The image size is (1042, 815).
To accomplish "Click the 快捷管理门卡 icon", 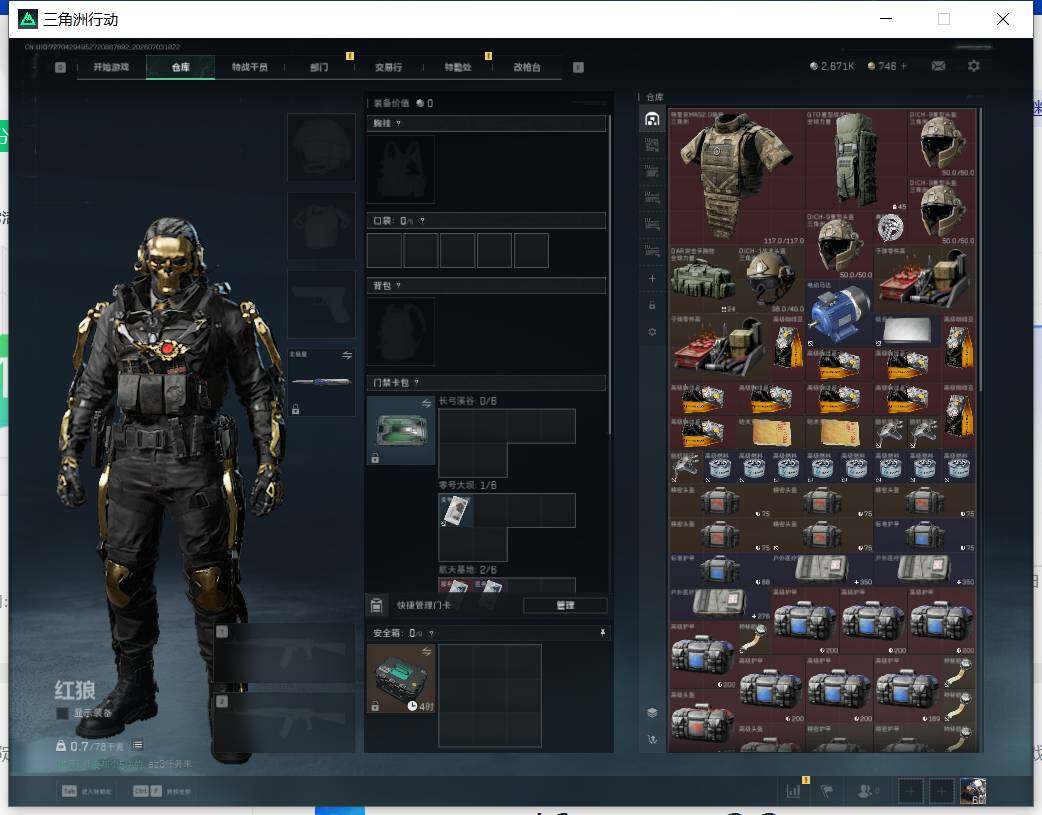I will (376, 605).
